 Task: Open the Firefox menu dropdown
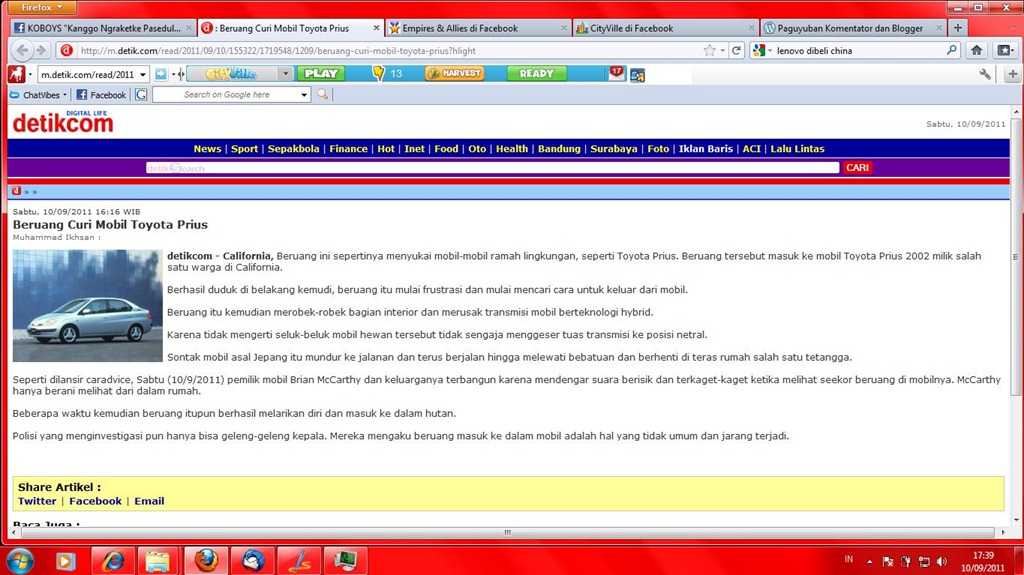tap(42, 7)
